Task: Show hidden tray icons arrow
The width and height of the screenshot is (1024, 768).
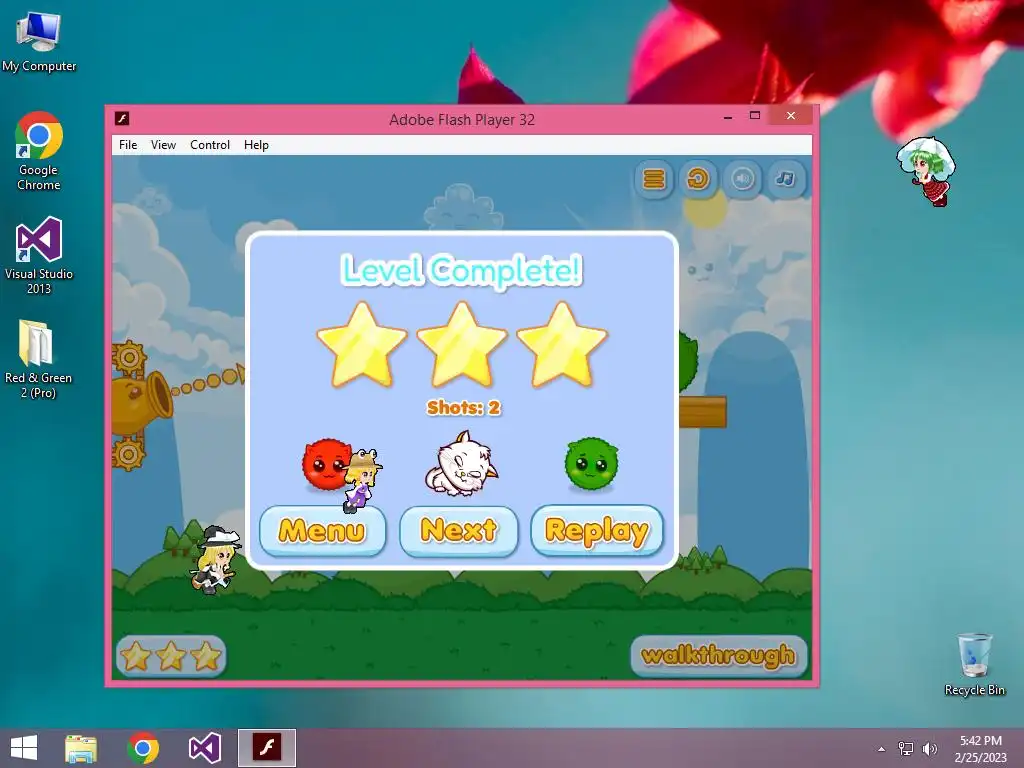Action: click(x=882, y=749)
